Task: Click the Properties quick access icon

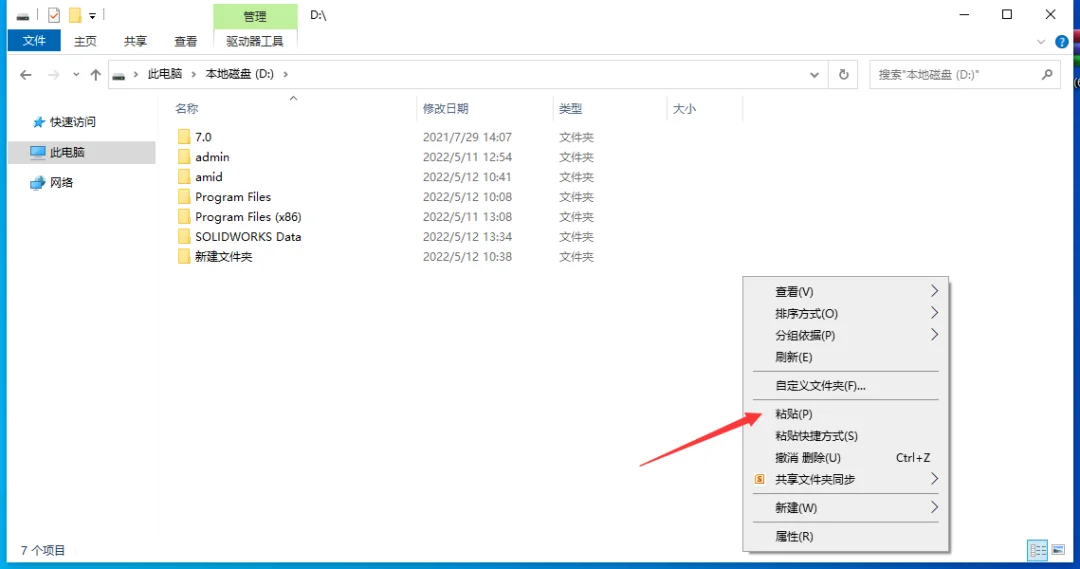Action: (54, 14)
